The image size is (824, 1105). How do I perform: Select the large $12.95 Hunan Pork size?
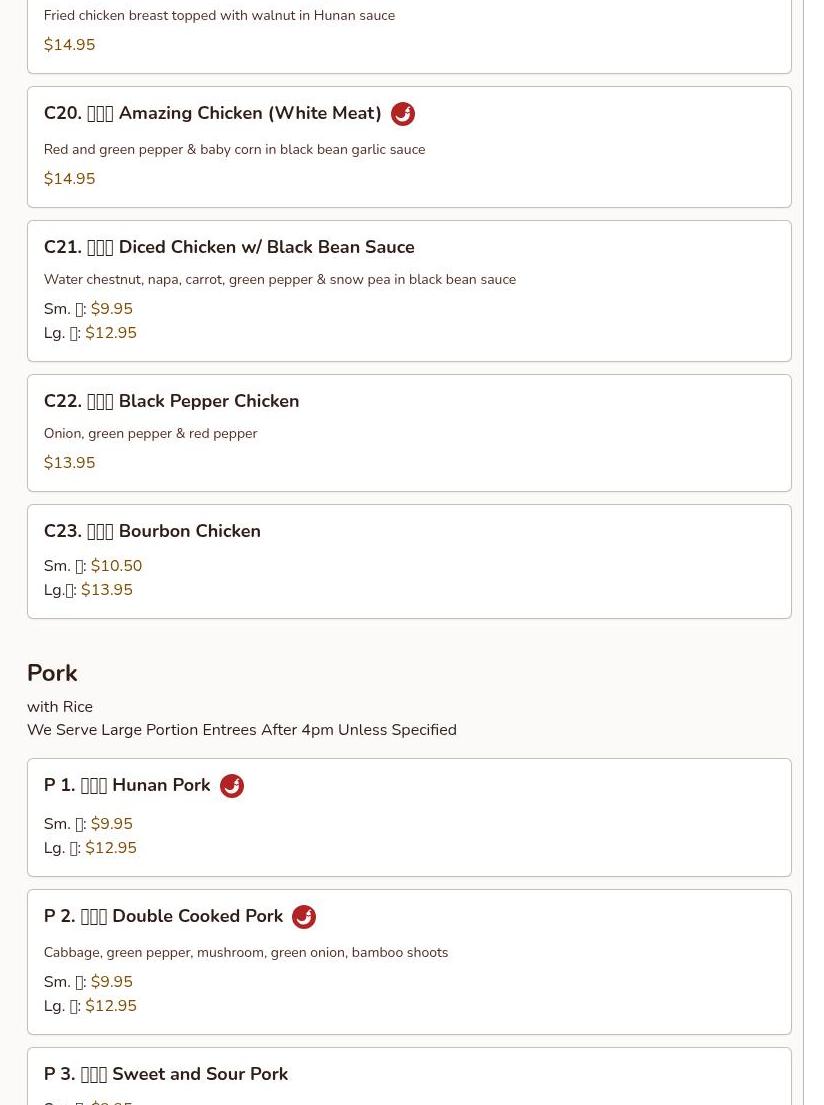(x=110, y=848)
